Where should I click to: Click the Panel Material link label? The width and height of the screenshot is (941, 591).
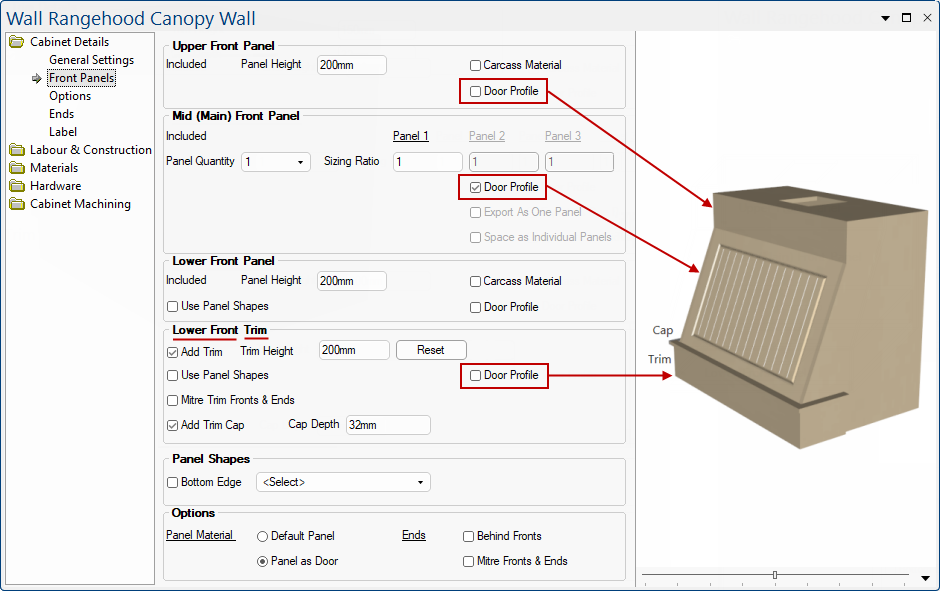pyautogui.click(x=200, y=535)
